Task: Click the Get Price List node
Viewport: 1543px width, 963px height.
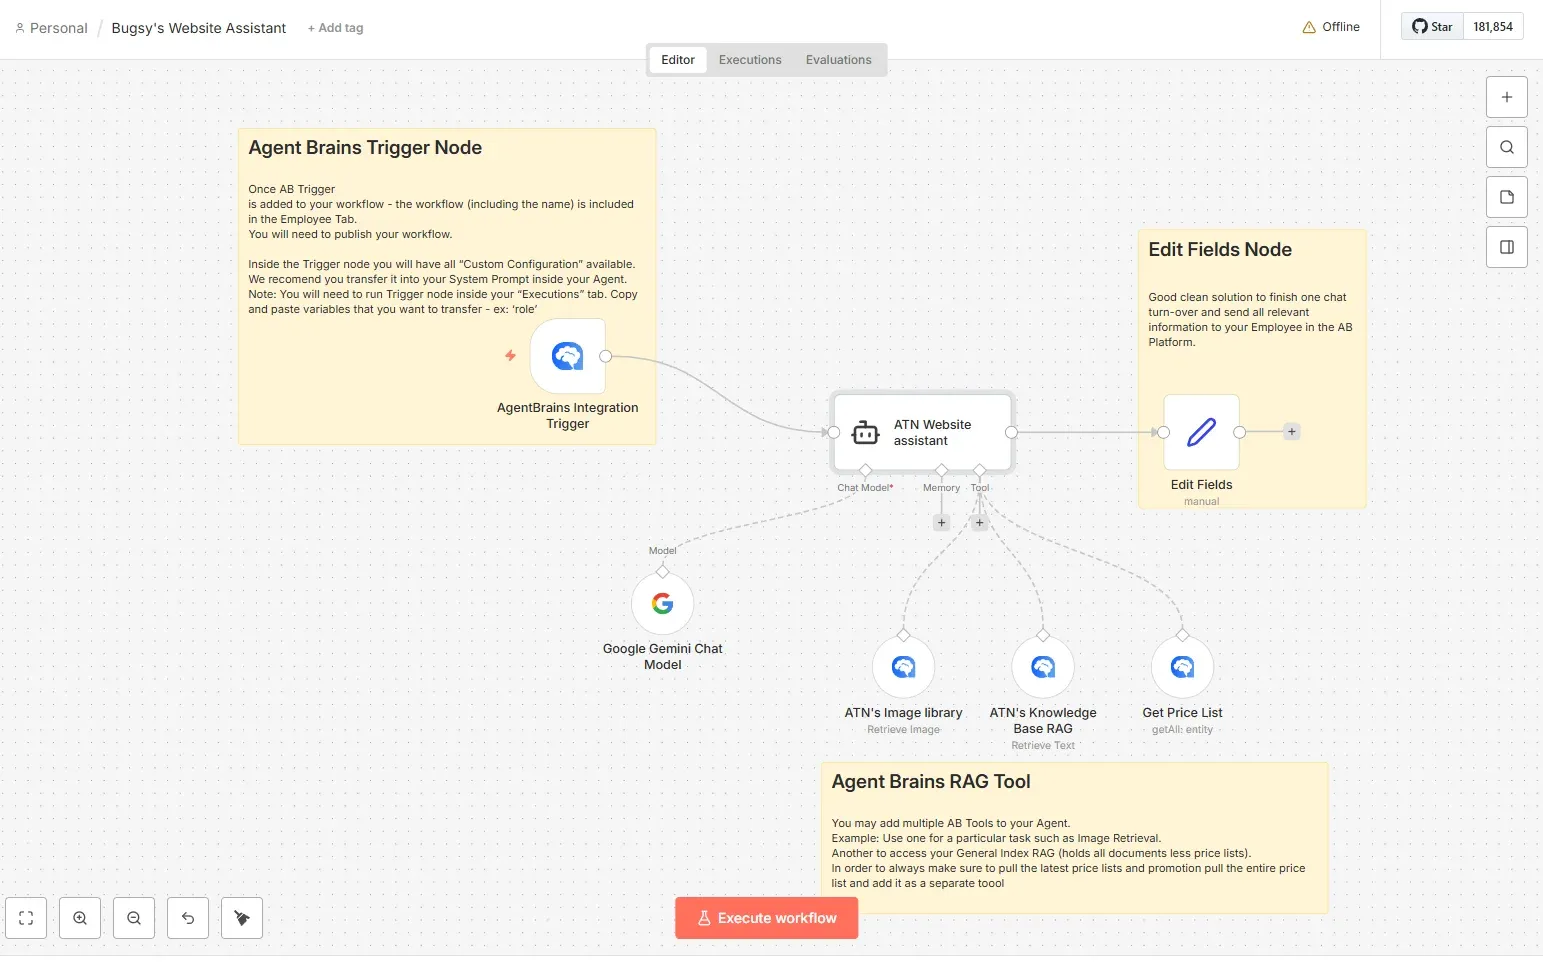Action: (1182, 667)
